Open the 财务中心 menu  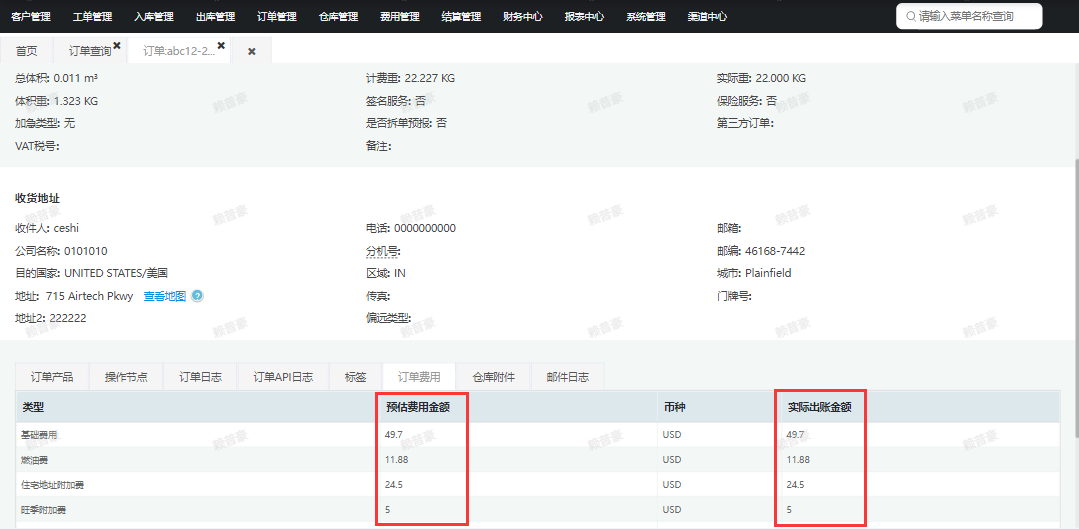(523, 17)
